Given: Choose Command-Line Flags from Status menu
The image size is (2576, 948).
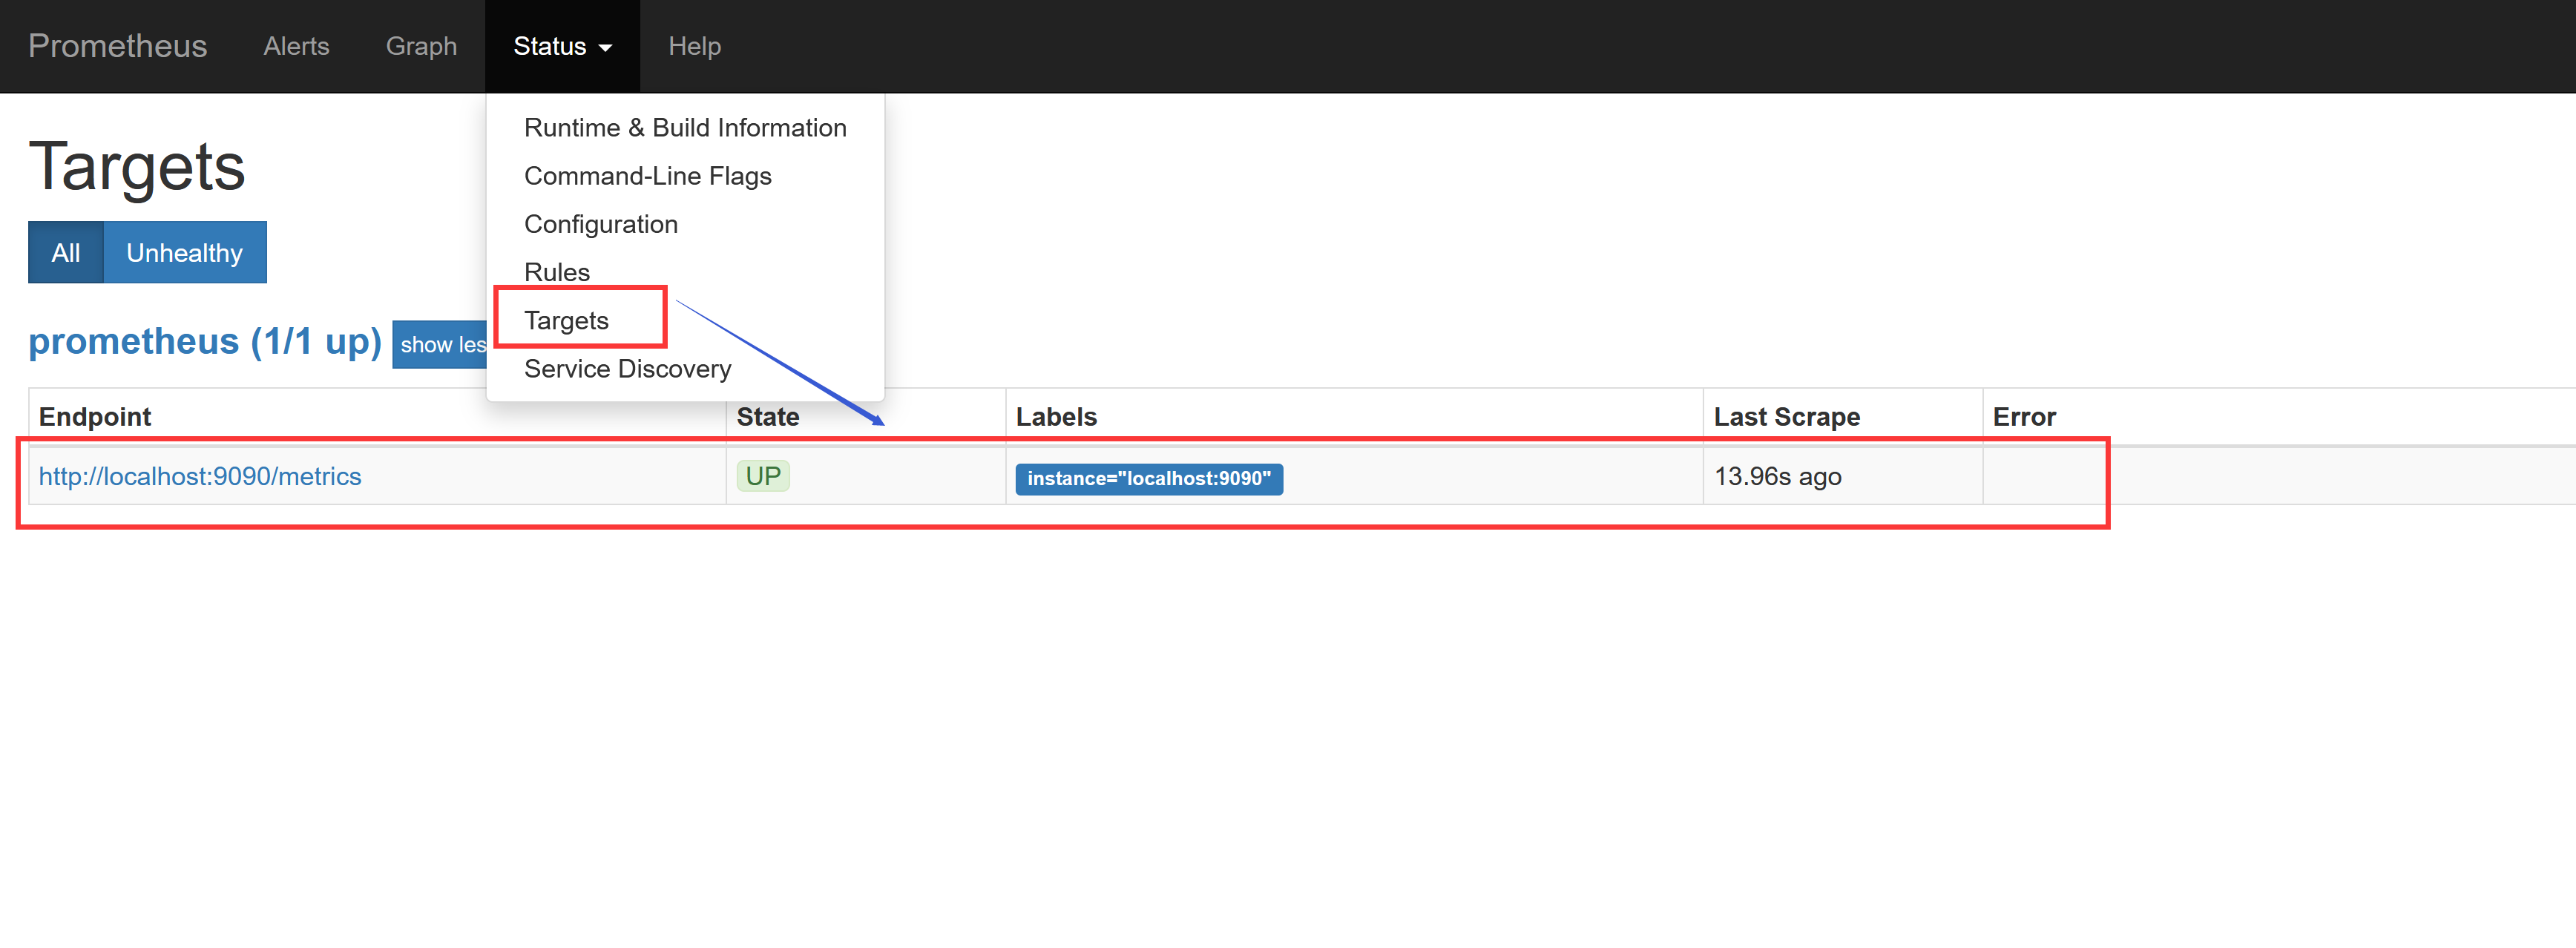Looking at the screenshot, I should (647, 176).
